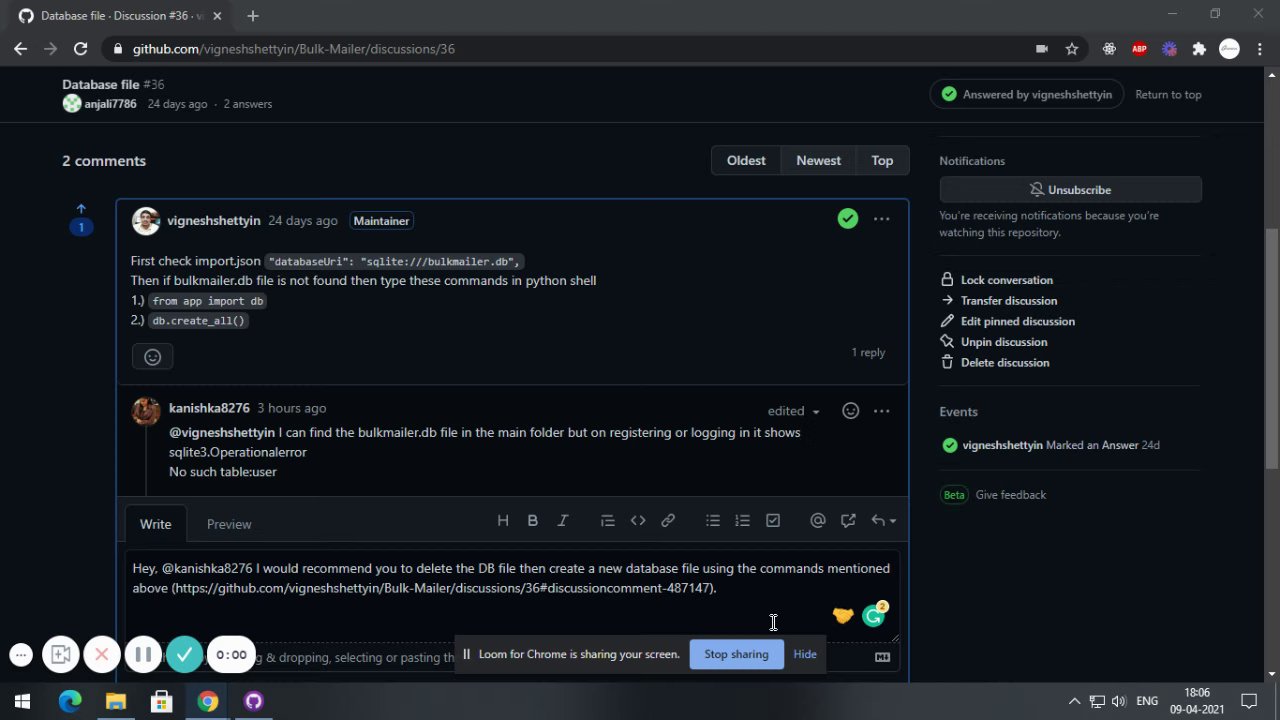Reload the page
The width and height of the screenshot is (1280, 720).
pyautogui.click(x=81, y=49)
